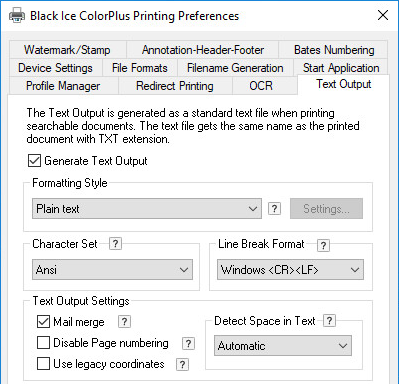Uncheck Generate Text Output checkbox
This screenshot has width=399, height=384.
[x=34, y=161]
